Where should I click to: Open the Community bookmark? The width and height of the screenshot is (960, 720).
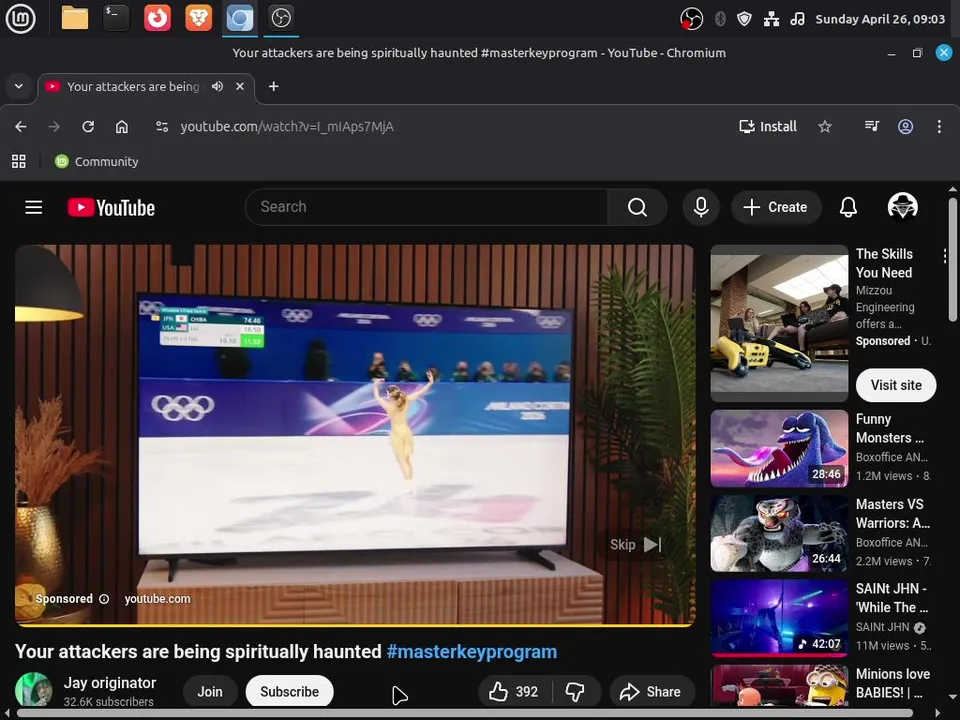pyautogui.click(x=97, y=162)
